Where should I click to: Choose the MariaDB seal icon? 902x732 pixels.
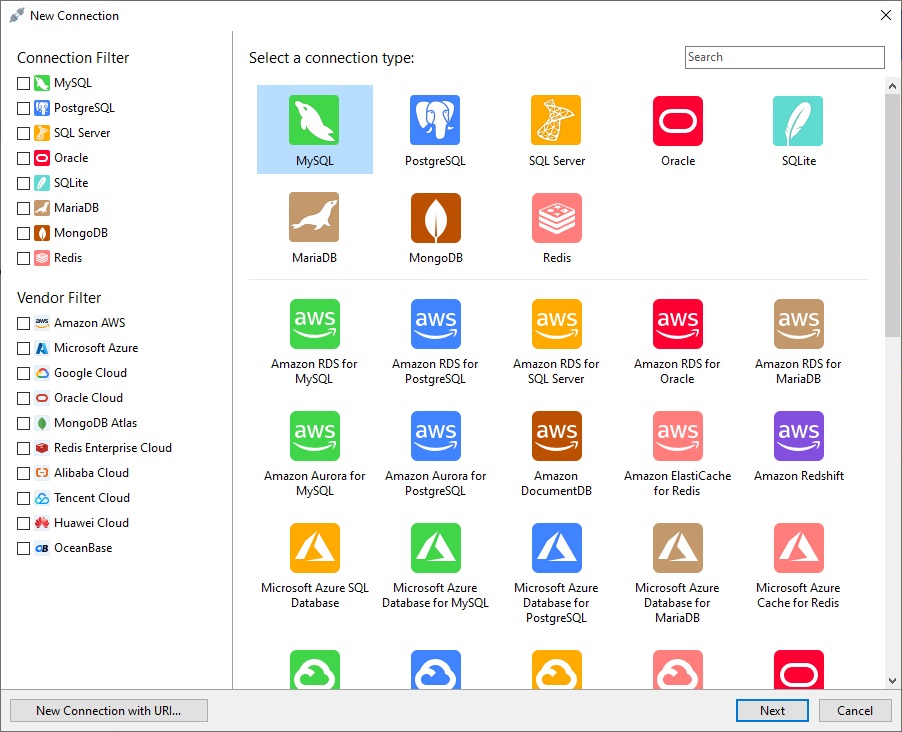tap(314, 218)
